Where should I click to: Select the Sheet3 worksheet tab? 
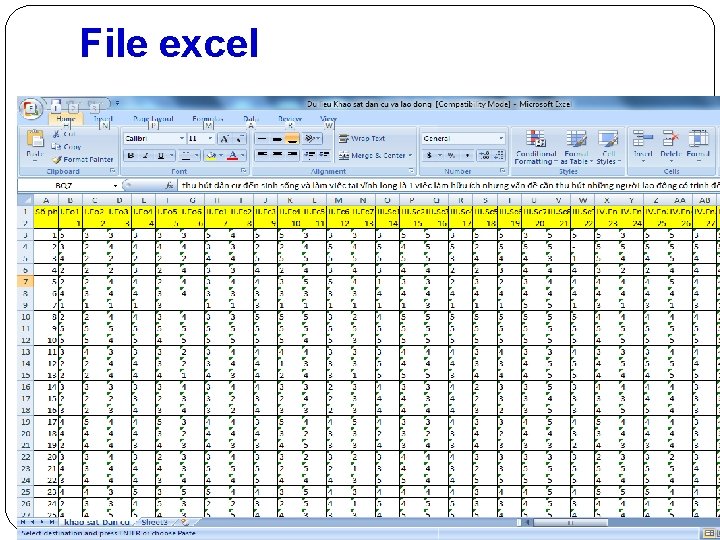[x=154, y=522]
